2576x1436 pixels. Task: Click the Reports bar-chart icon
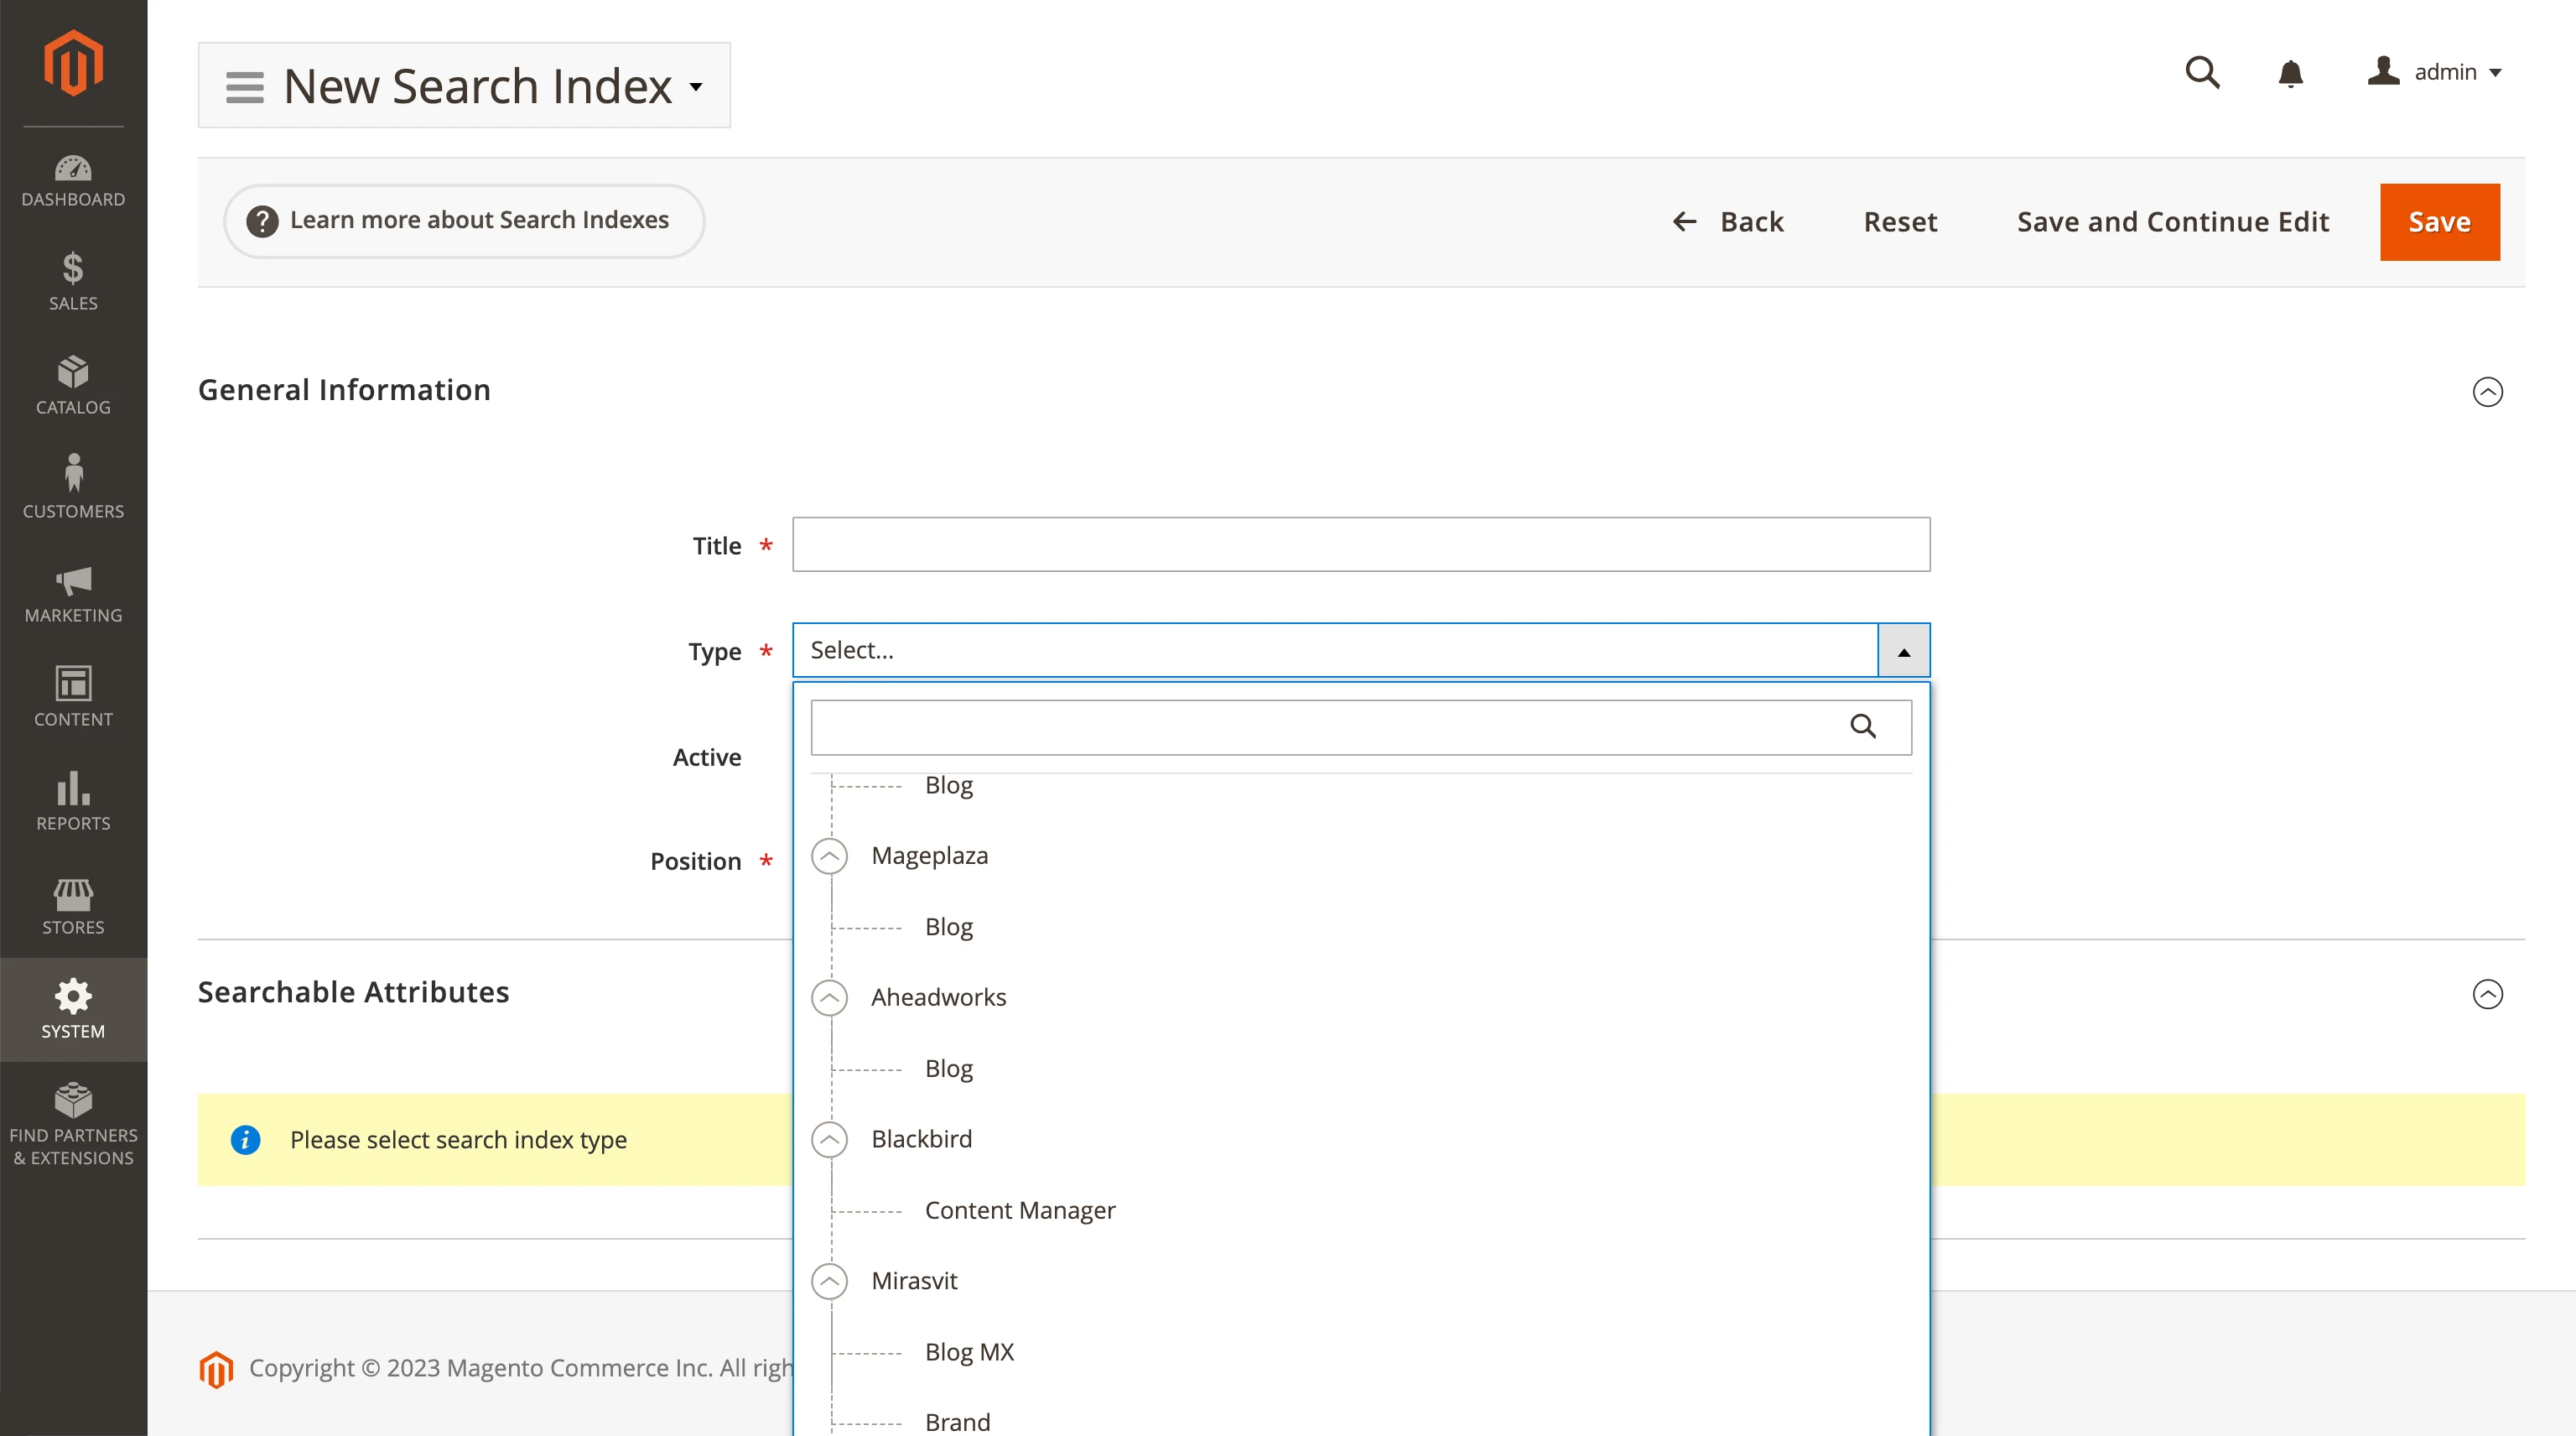pyautogui.click(x=73, y=790)
